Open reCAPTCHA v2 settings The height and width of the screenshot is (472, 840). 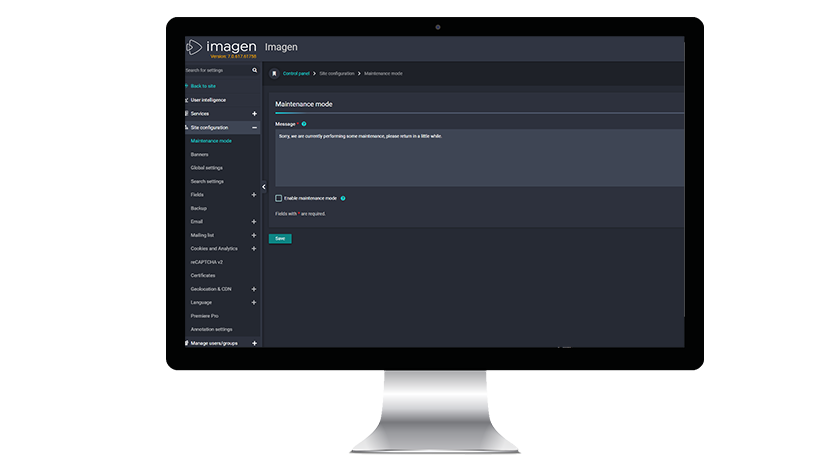click(206, 263)
